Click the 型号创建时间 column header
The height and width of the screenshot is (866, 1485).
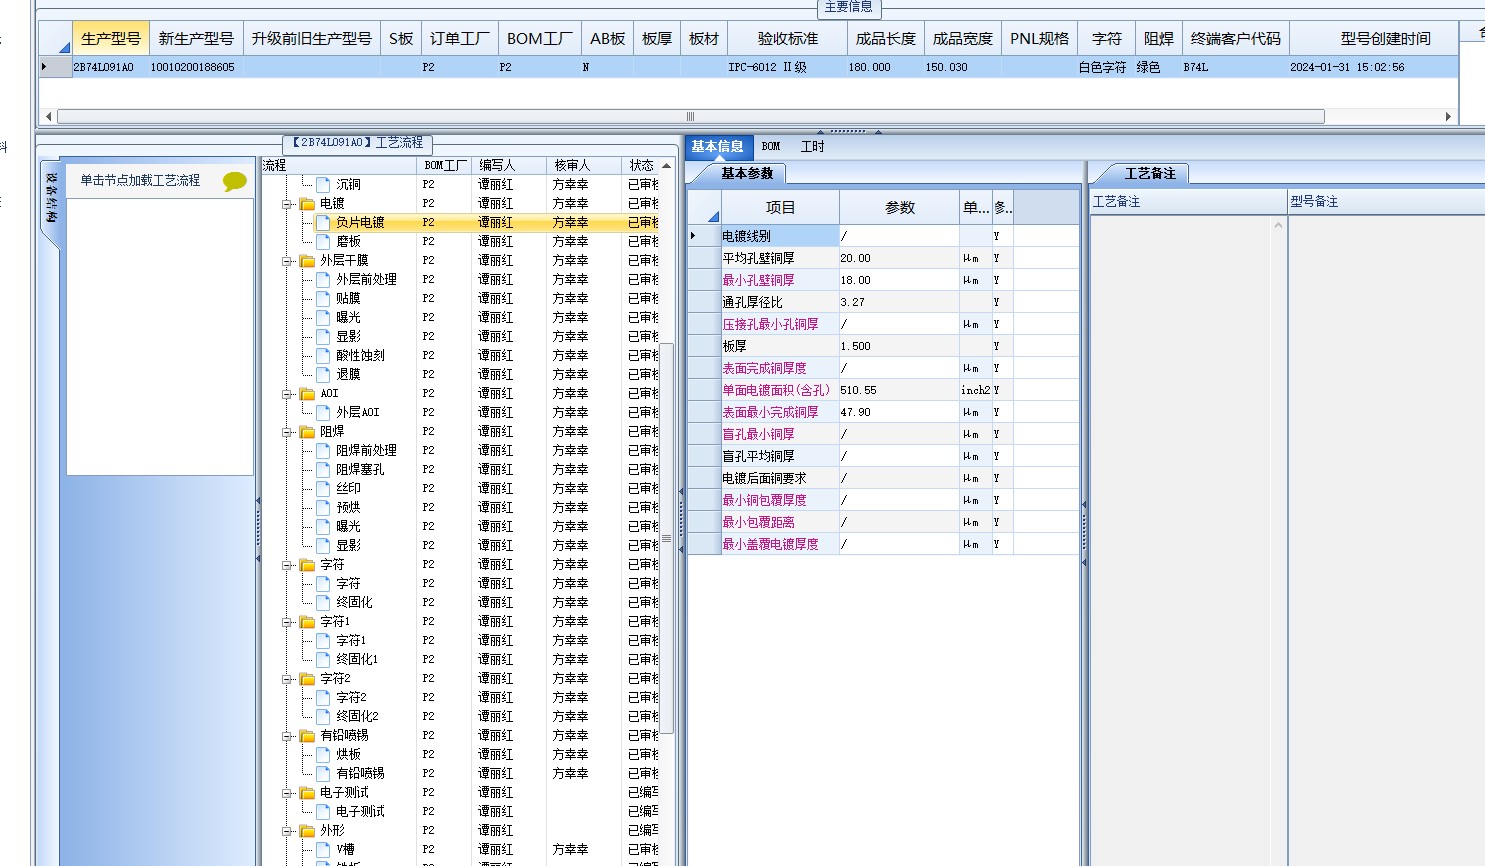[x=1385, y=39]
